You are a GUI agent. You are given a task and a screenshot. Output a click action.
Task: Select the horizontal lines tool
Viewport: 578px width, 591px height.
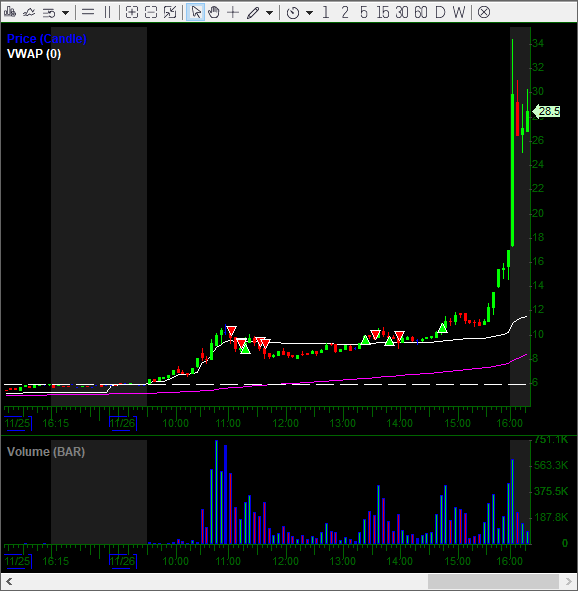[88, 12]
